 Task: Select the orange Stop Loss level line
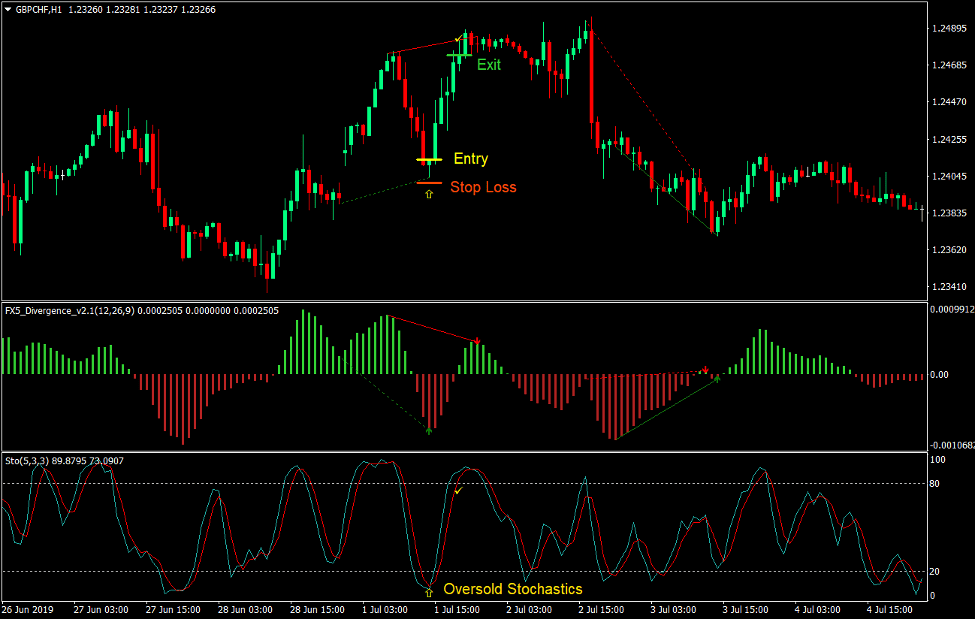[429, 183]
